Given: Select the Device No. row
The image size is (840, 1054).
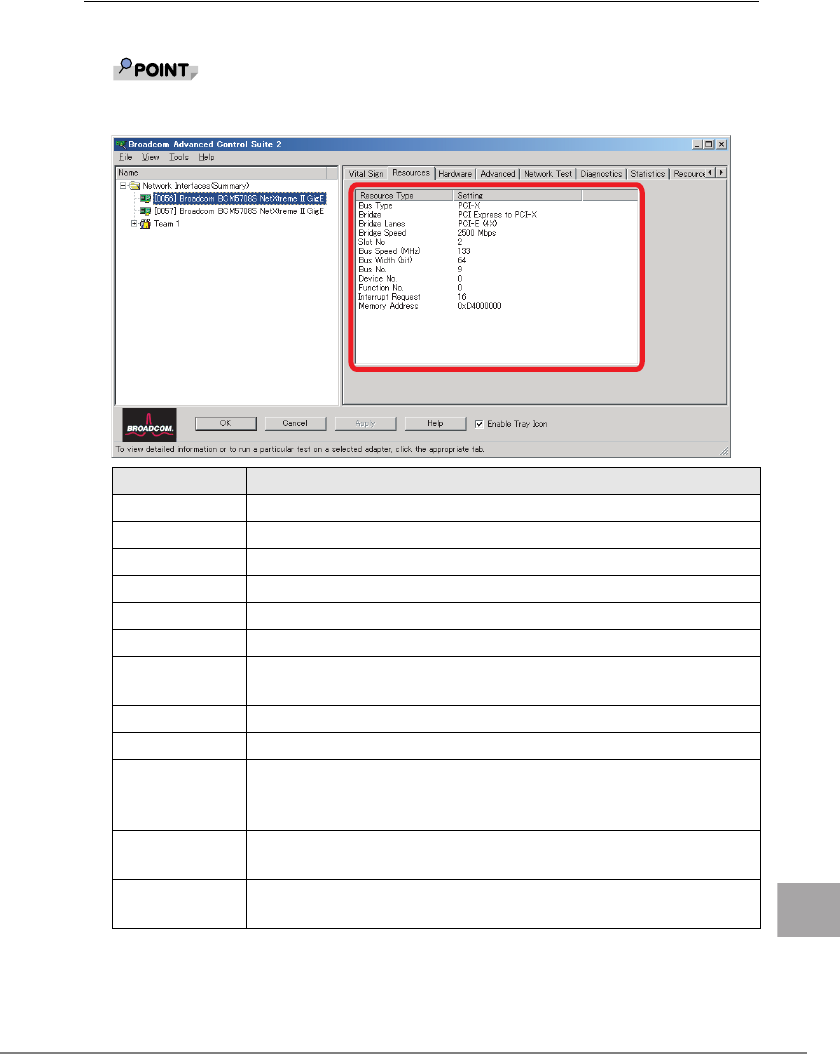Looking at the screenshot, I should pos(497,278).
